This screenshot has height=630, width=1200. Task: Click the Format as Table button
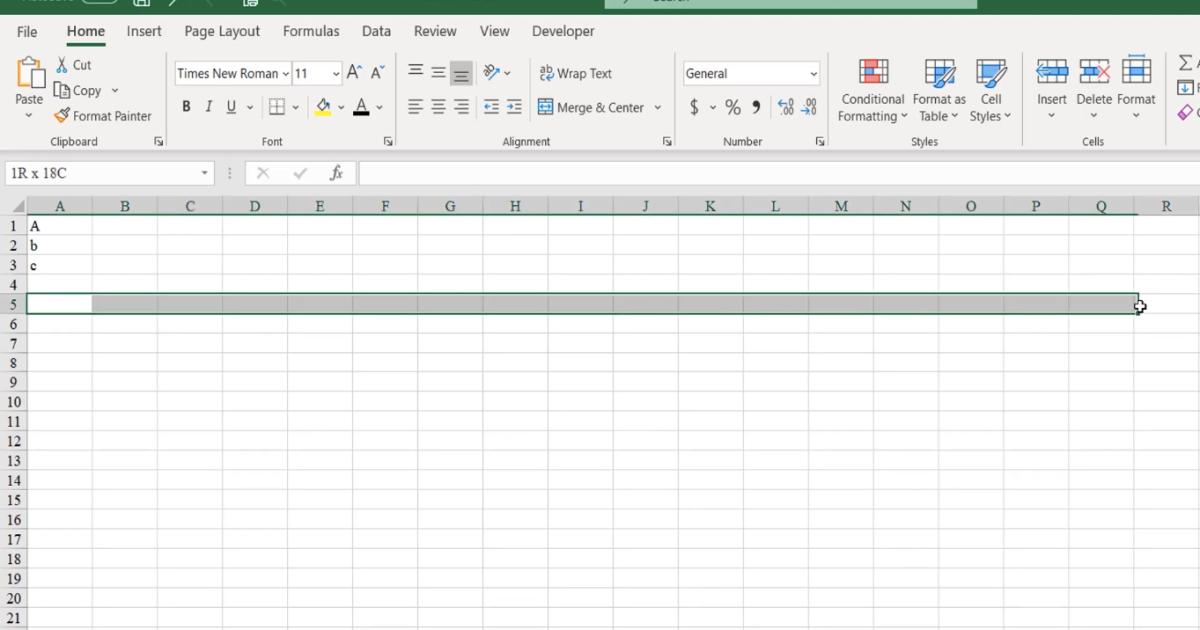[x=939, y=90]
